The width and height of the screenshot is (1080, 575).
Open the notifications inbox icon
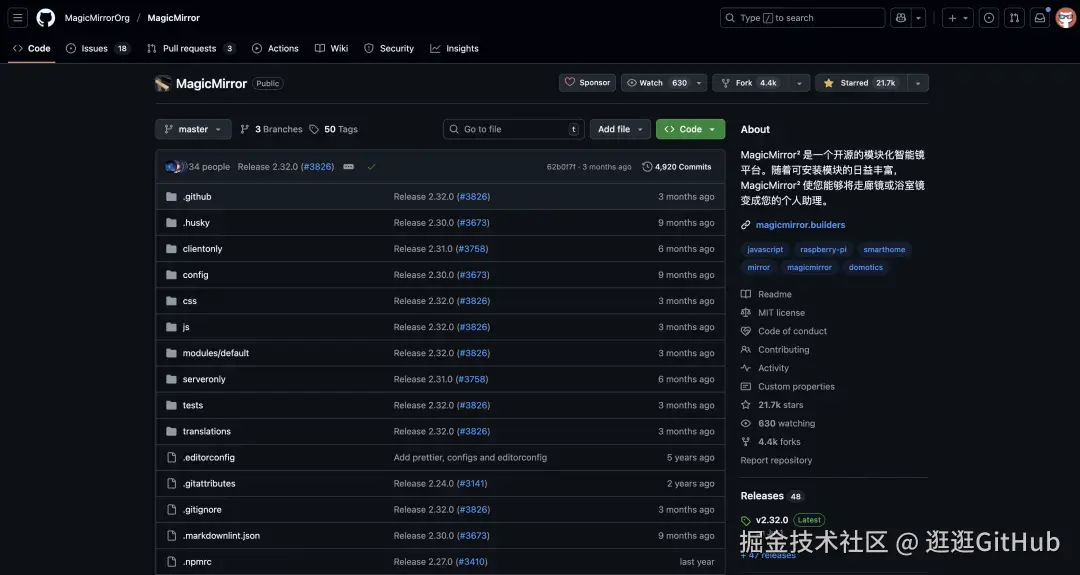1039,18
